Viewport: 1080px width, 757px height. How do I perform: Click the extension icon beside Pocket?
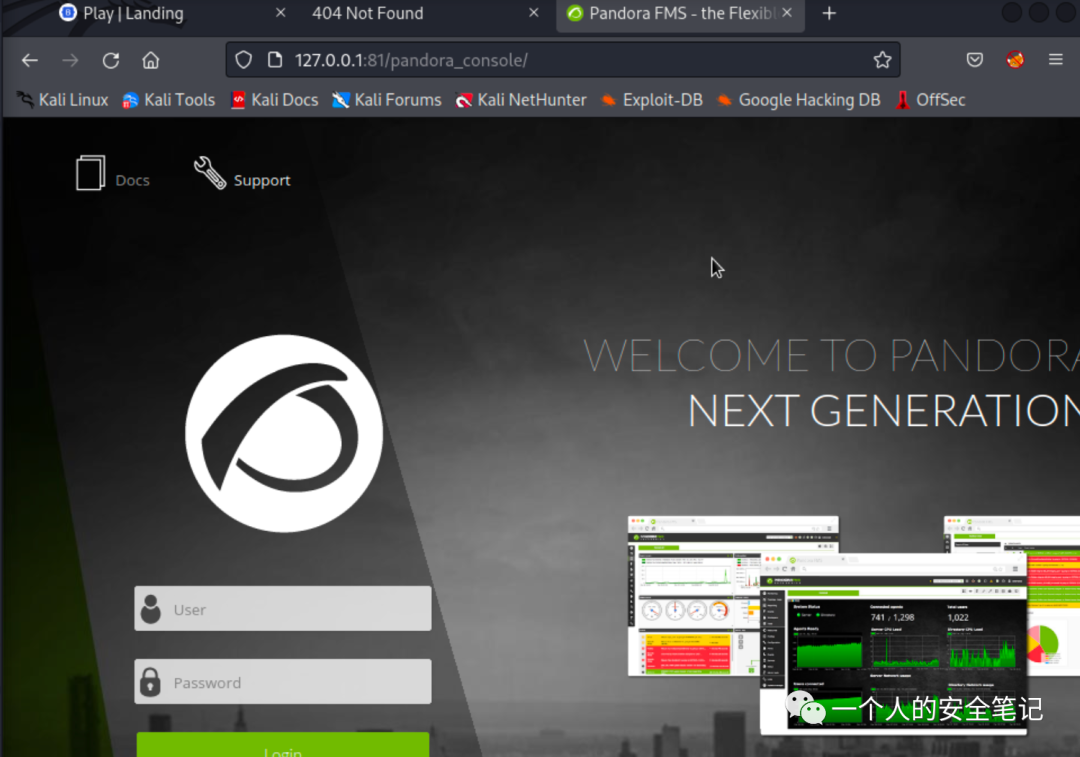1015,61
